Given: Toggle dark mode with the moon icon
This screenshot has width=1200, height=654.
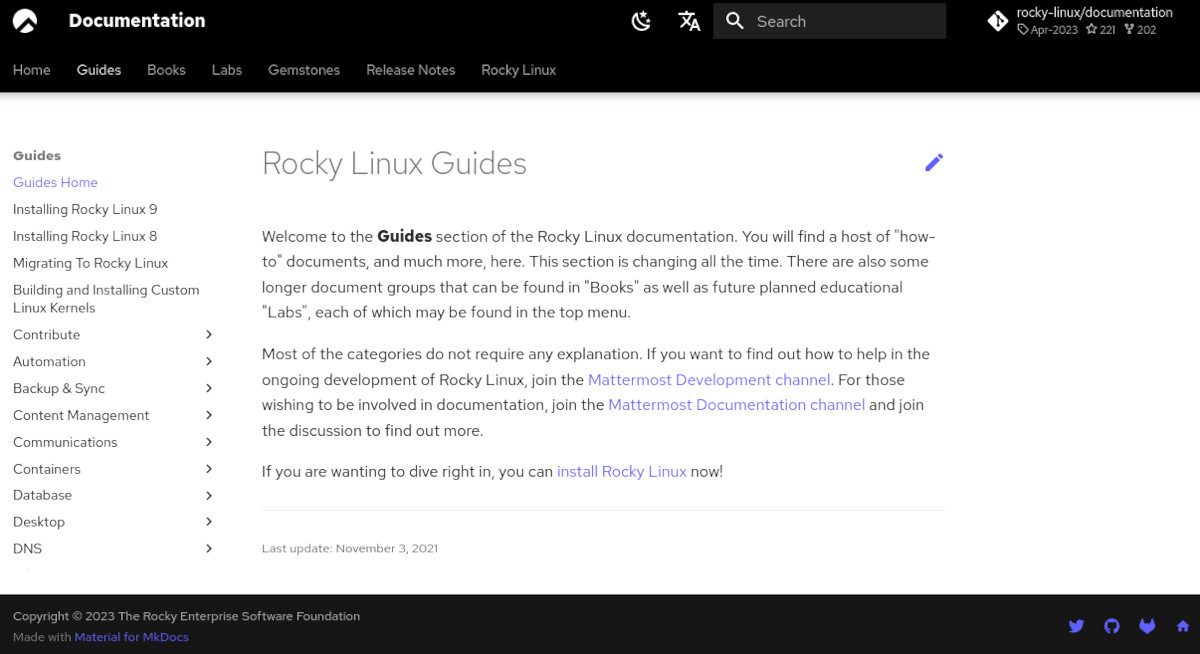Looking at the screenshot, I should pos(641,20).
